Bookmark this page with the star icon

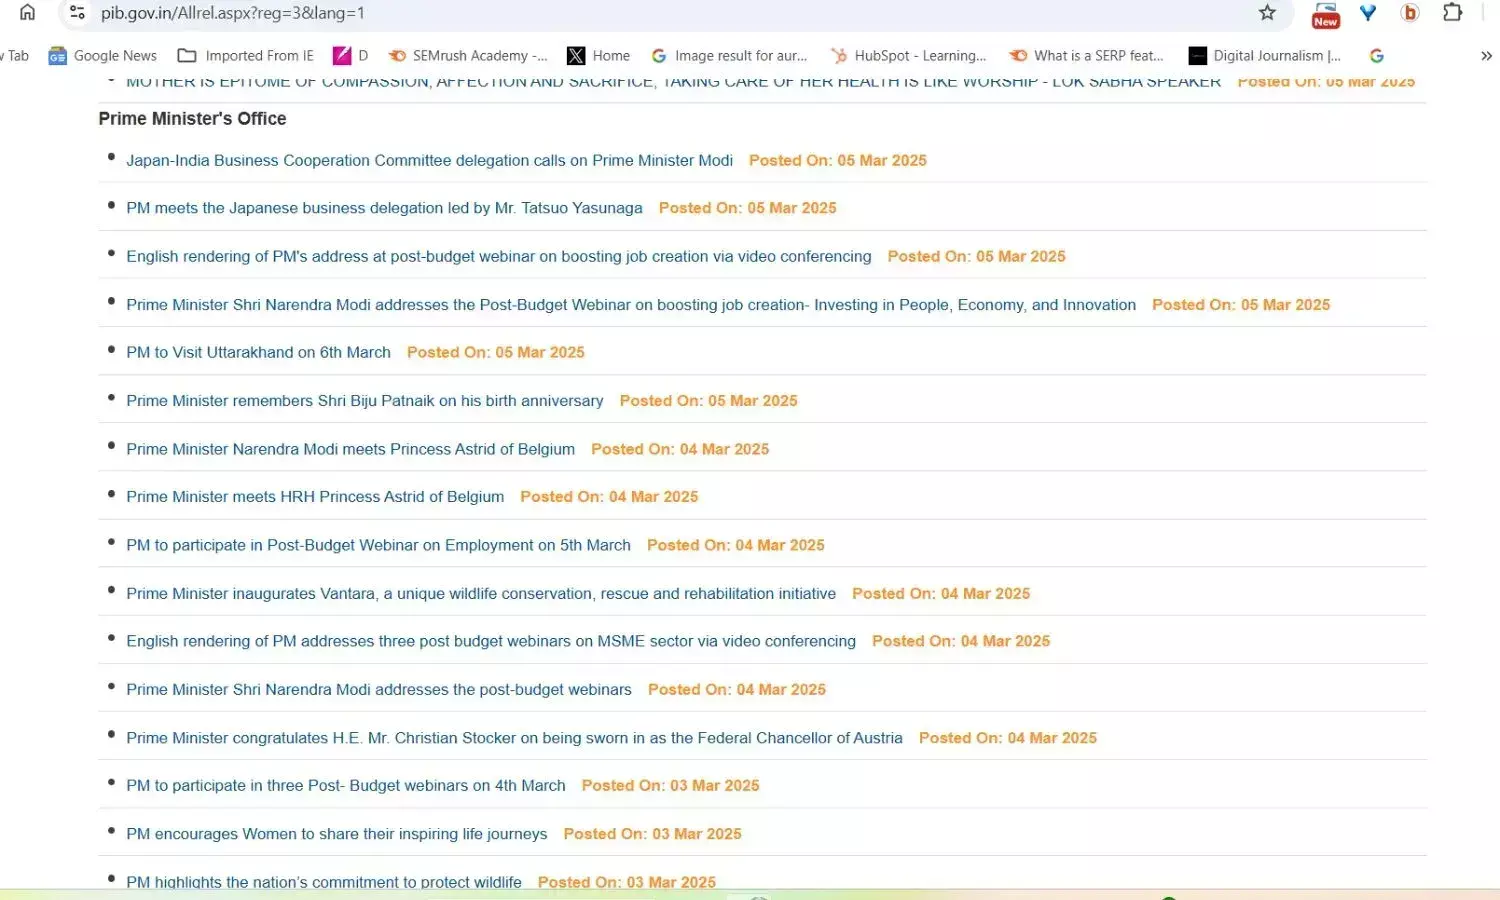1267,13
